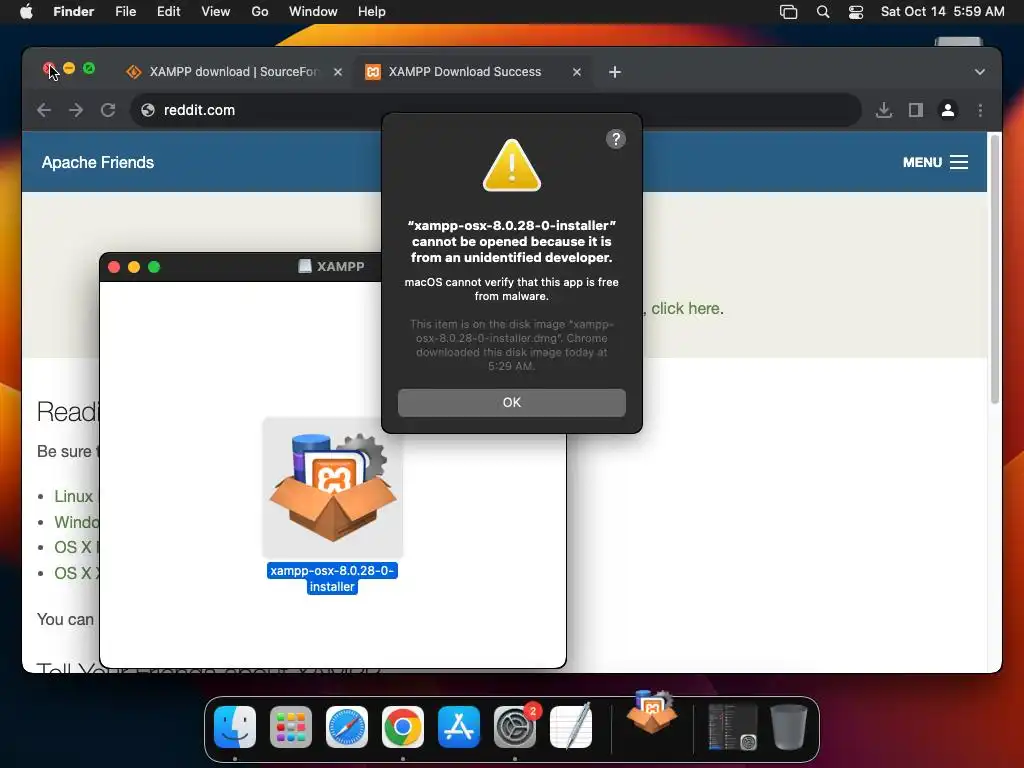Image resolution: width=1024 pixels, height=768 pixels.
Task: Open the Help menu
Action: click(x=372, y=12)
